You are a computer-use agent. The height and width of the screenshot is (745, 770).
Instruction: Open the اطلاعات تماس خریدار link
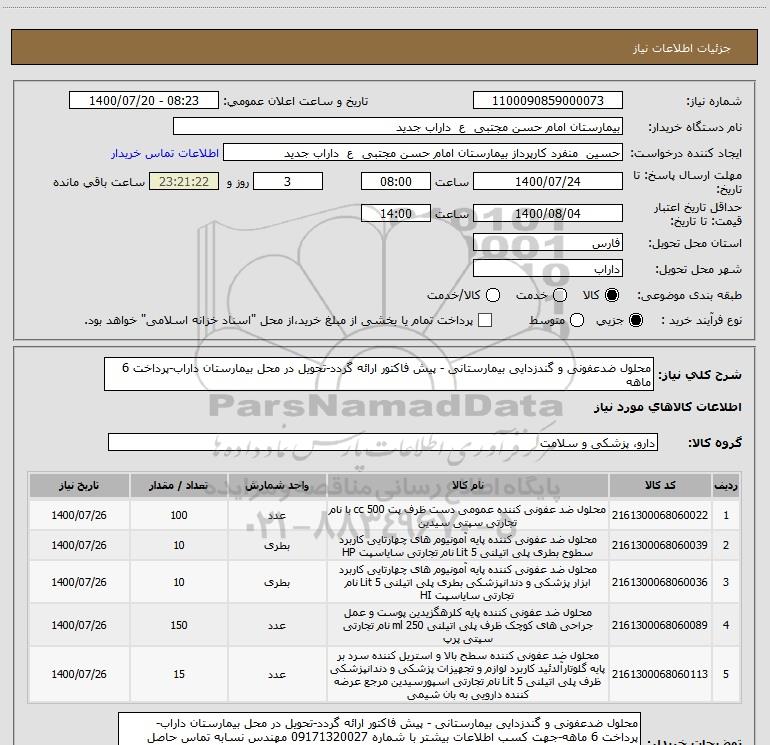[165, 153]
